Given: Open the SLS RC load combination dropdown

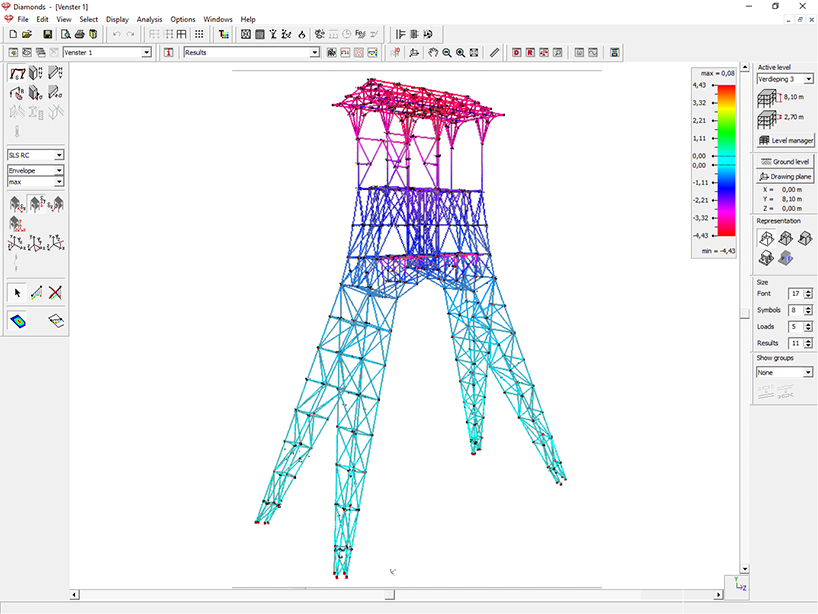Looking at the screenshot, I should pos(59,155).
